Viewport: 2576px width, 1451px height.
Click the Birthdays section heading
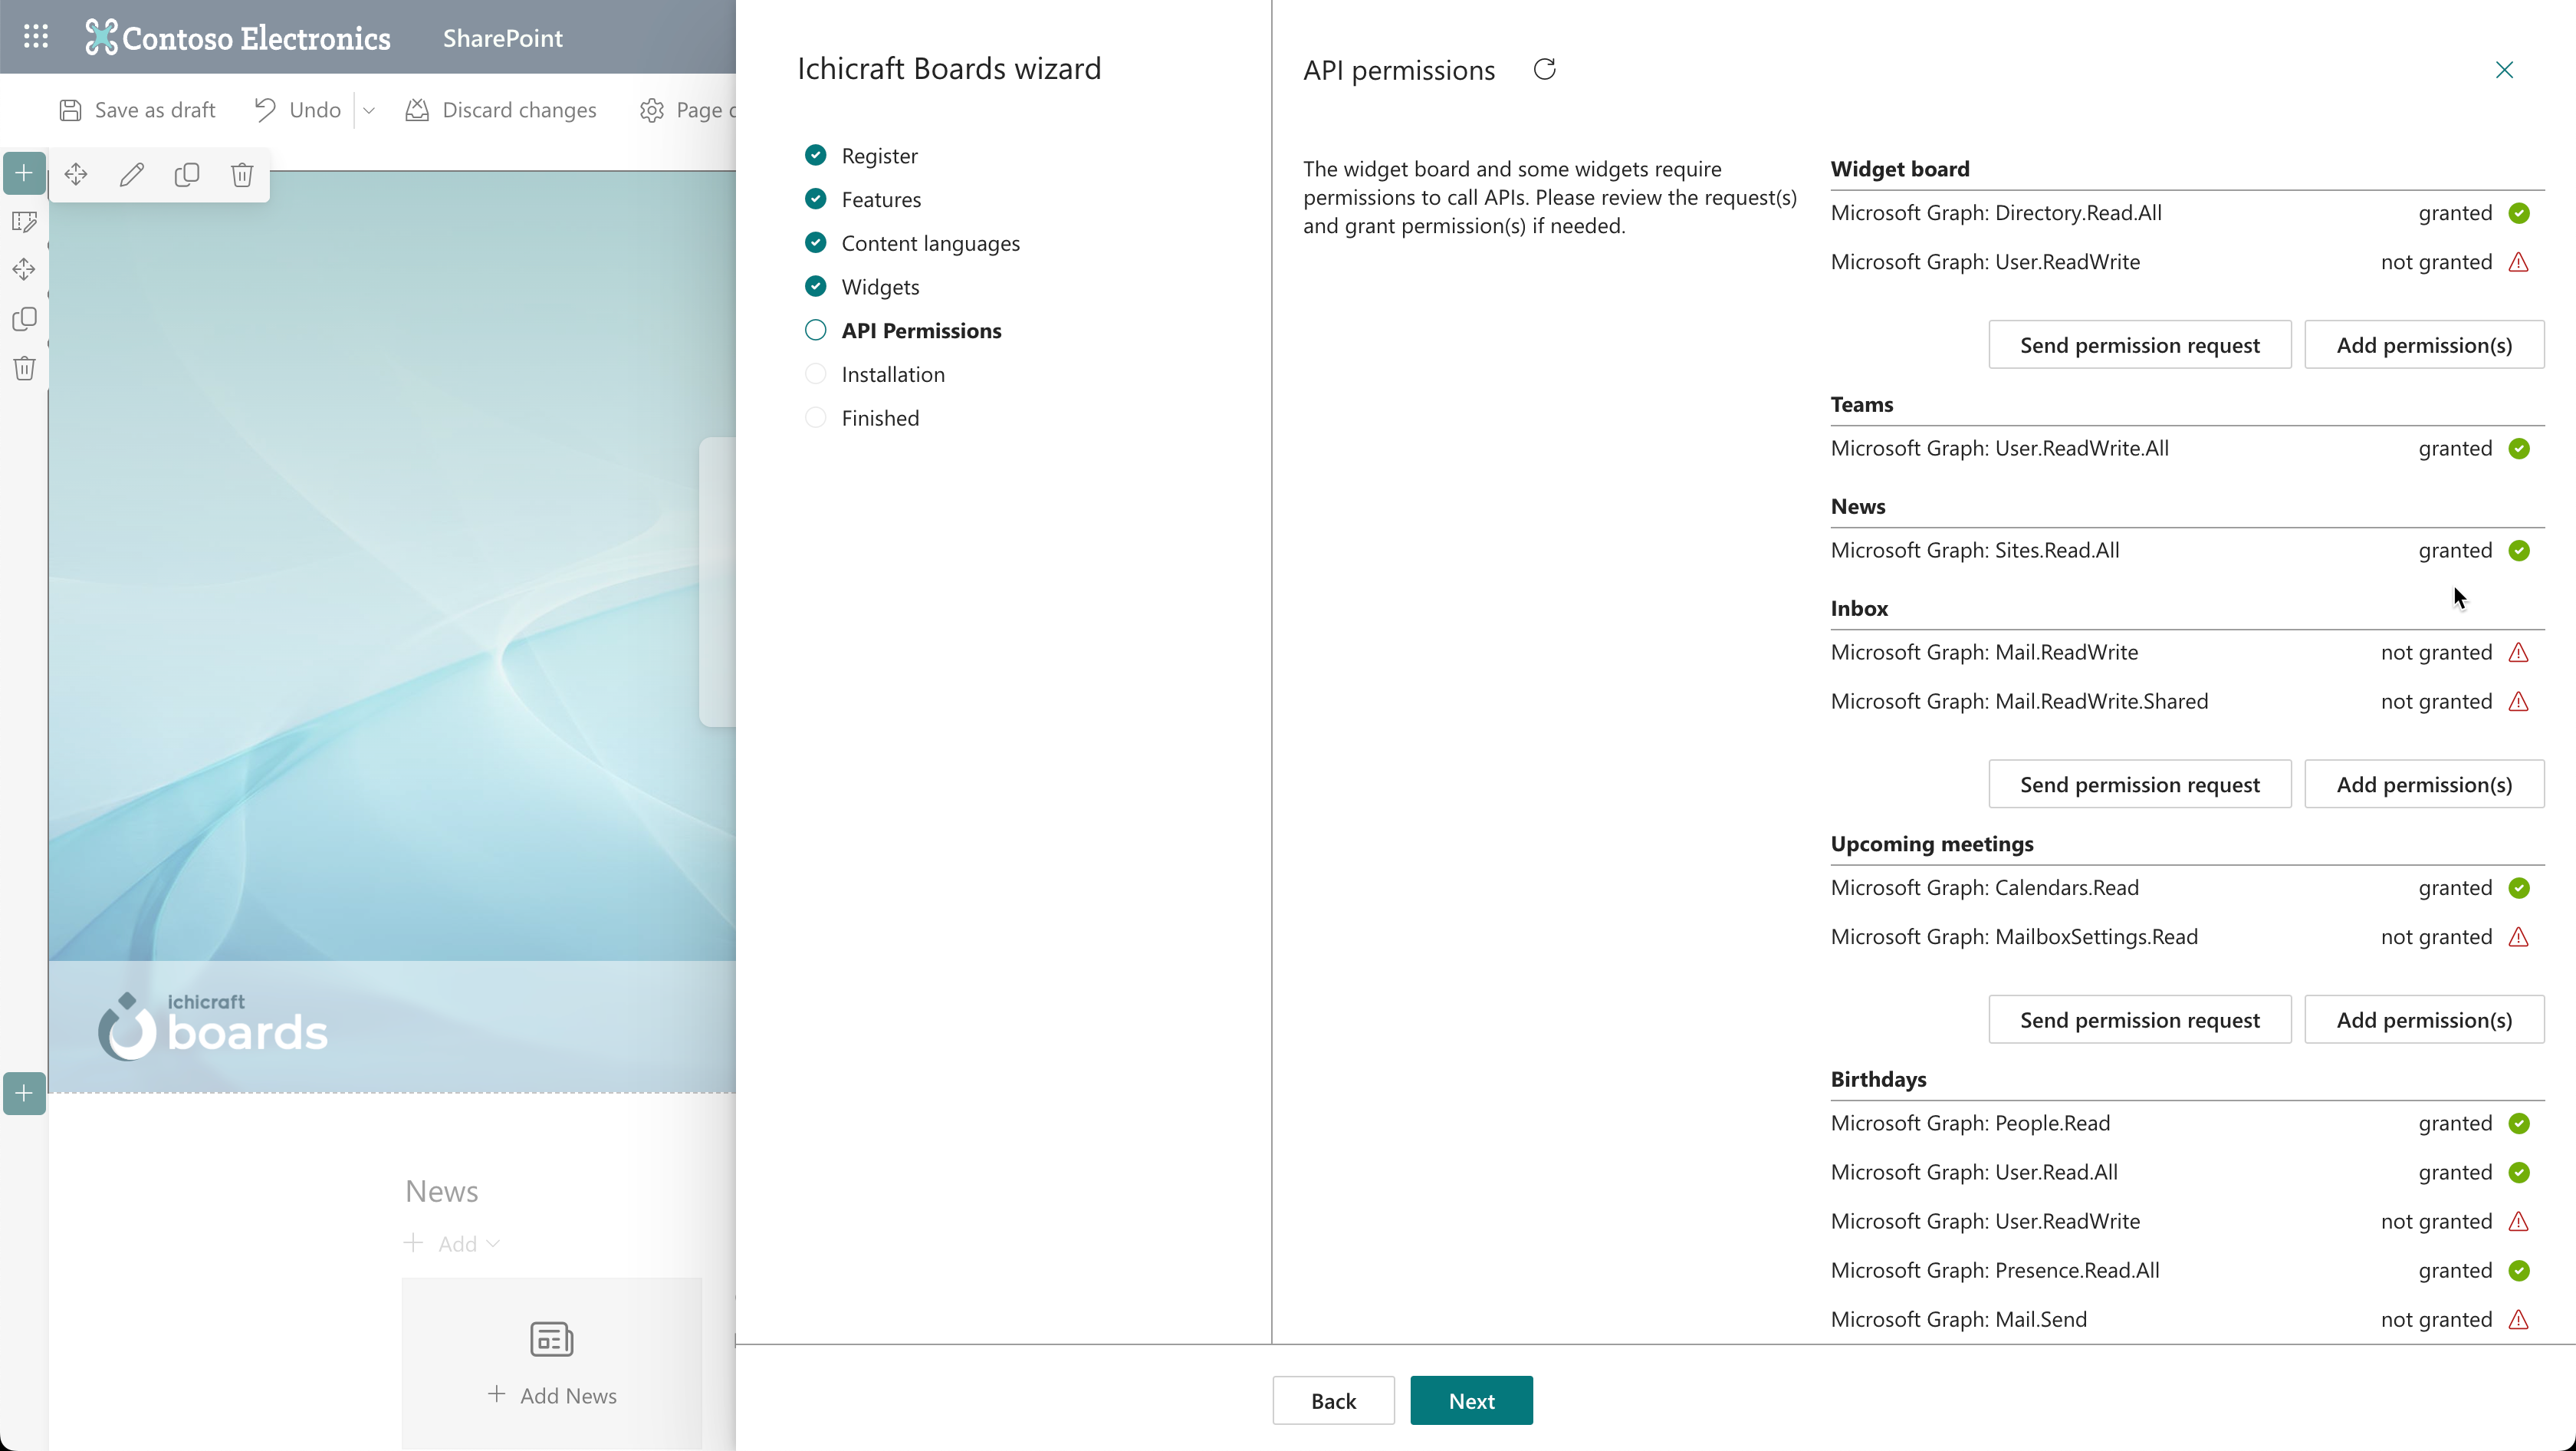(x=1879, y=1079)
